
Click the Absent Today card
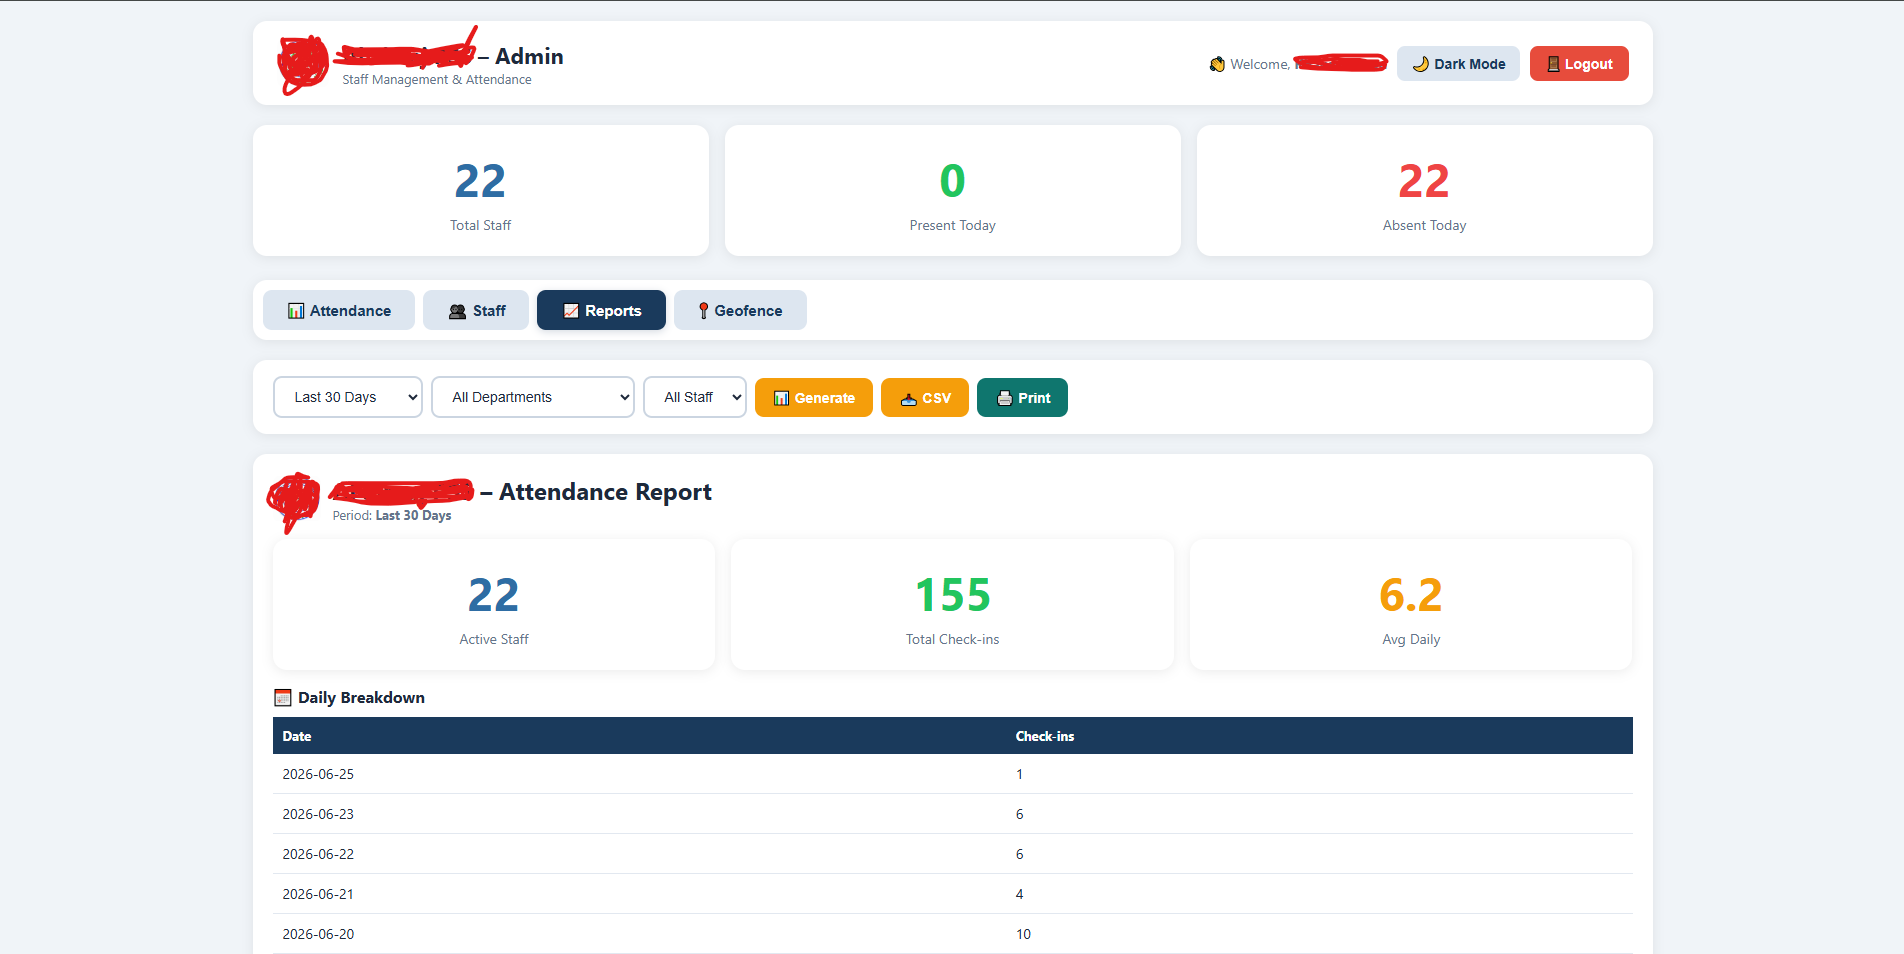[1425, 190]
